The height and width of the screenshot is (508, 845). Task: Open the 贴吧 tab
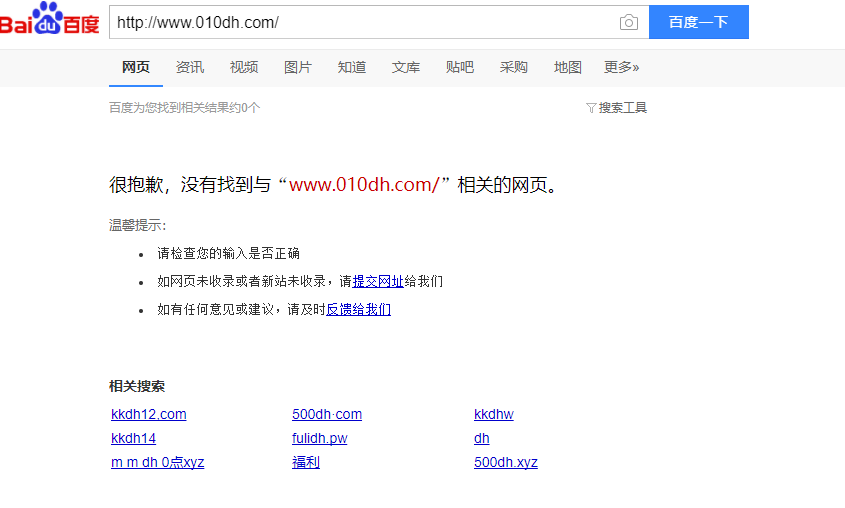click(460, 67)
